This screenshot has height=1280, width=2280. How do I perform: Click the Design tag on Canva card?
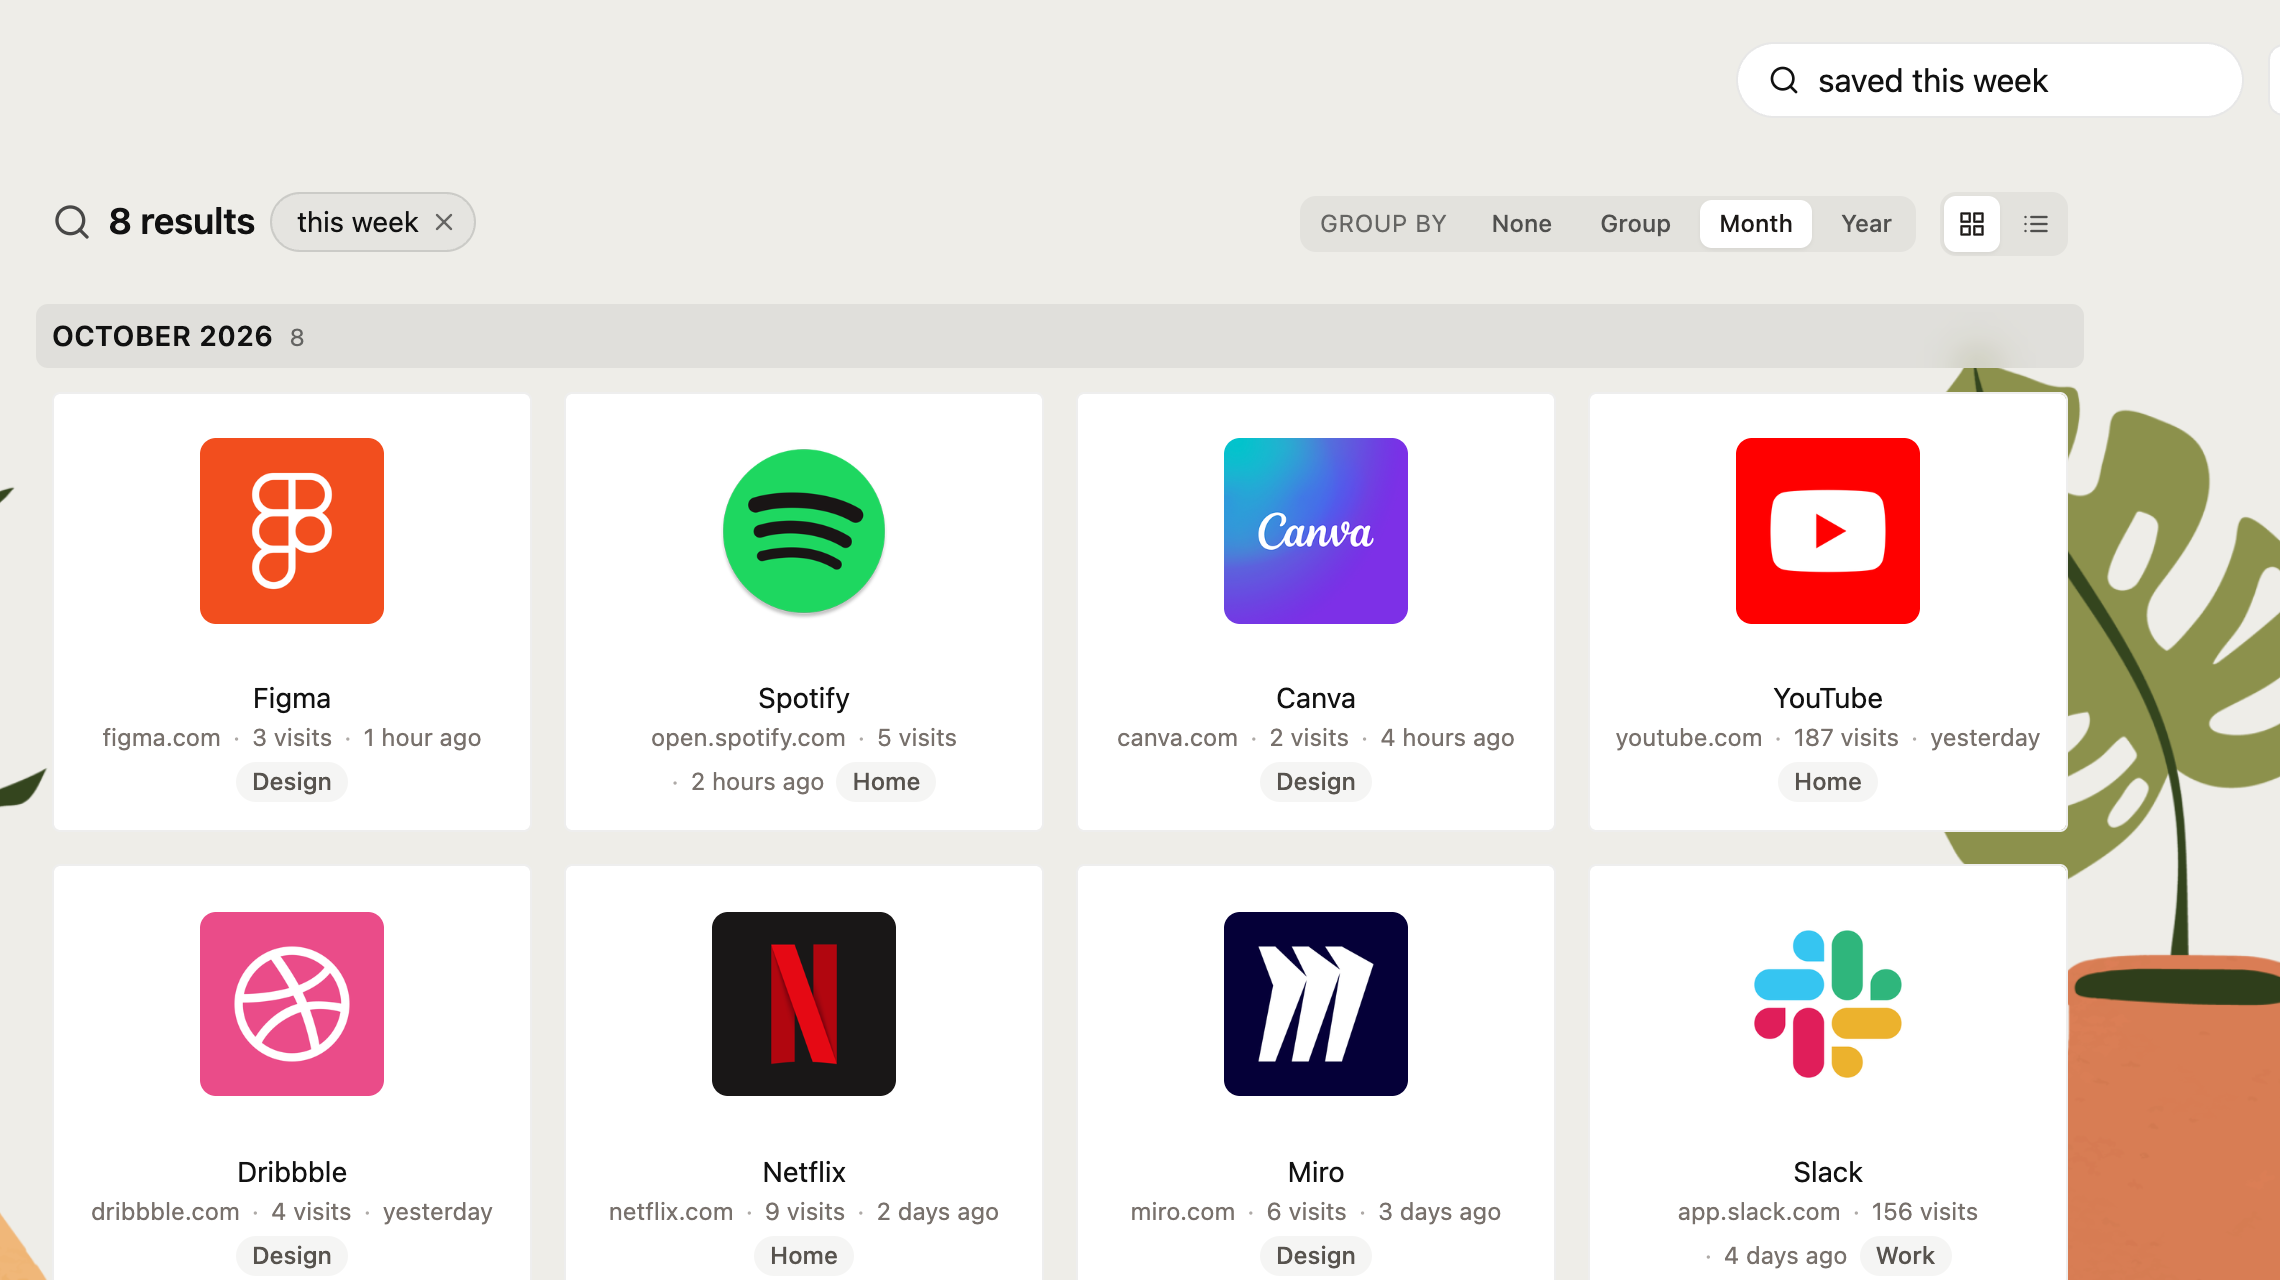[x=1316, y=782]
